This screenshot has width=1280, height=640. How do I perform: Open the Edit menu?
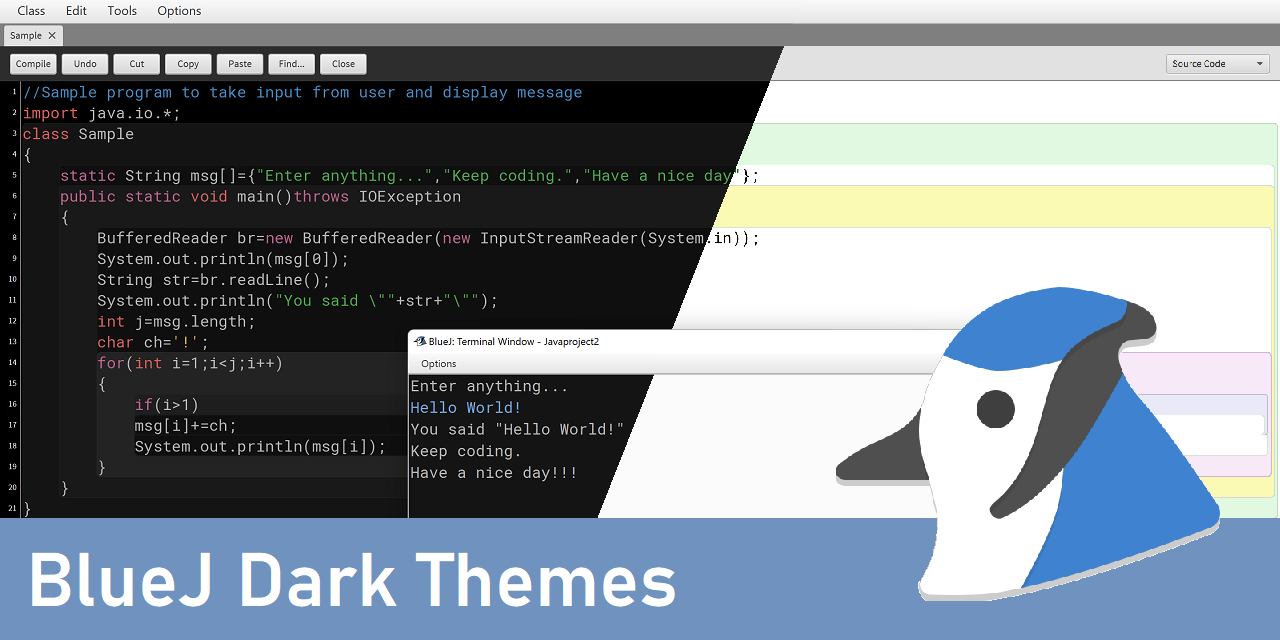tap(76, 11)
